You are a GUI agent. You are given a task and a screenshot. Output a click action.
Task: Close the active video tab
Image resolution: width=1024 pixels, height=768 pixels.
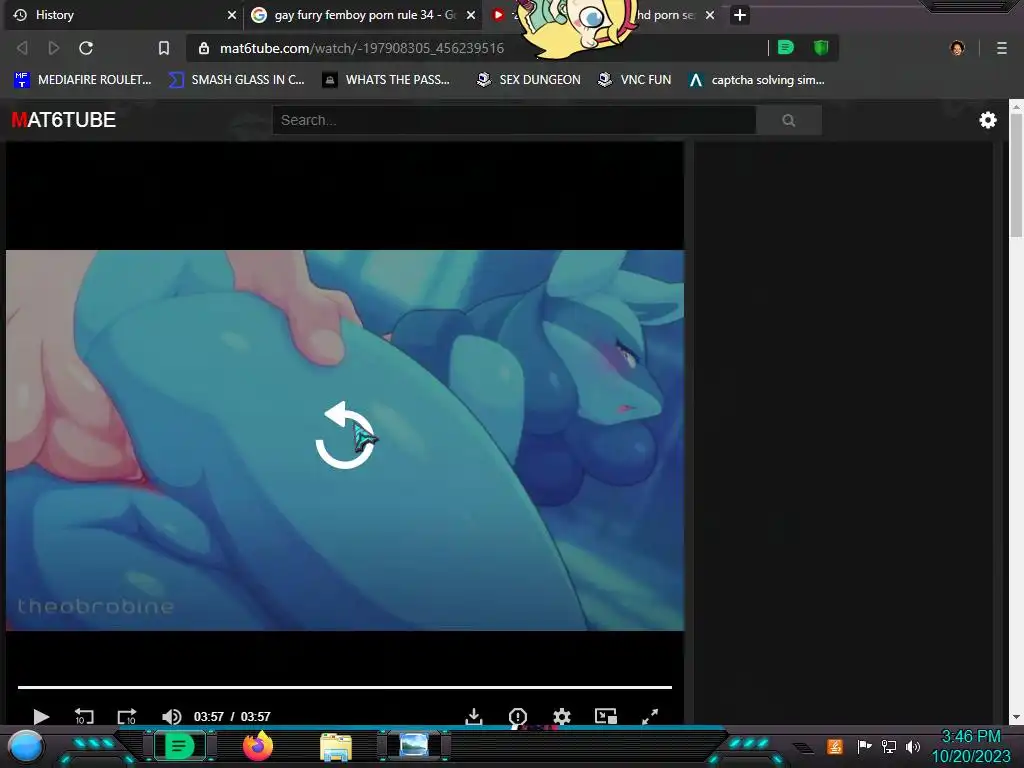click(710, 14)
